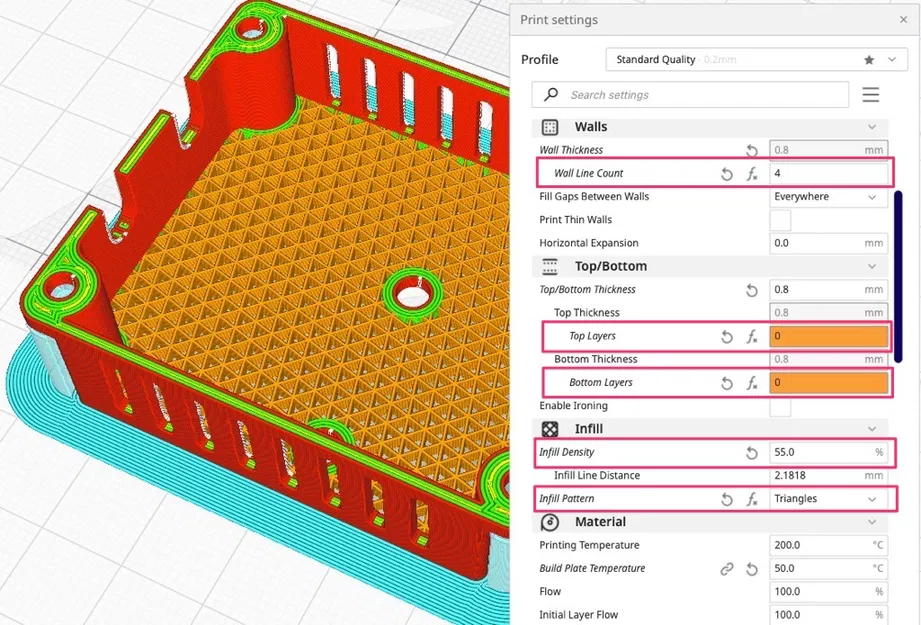
Task: Reset the Wall Line Count value
Action: point(727,174)
